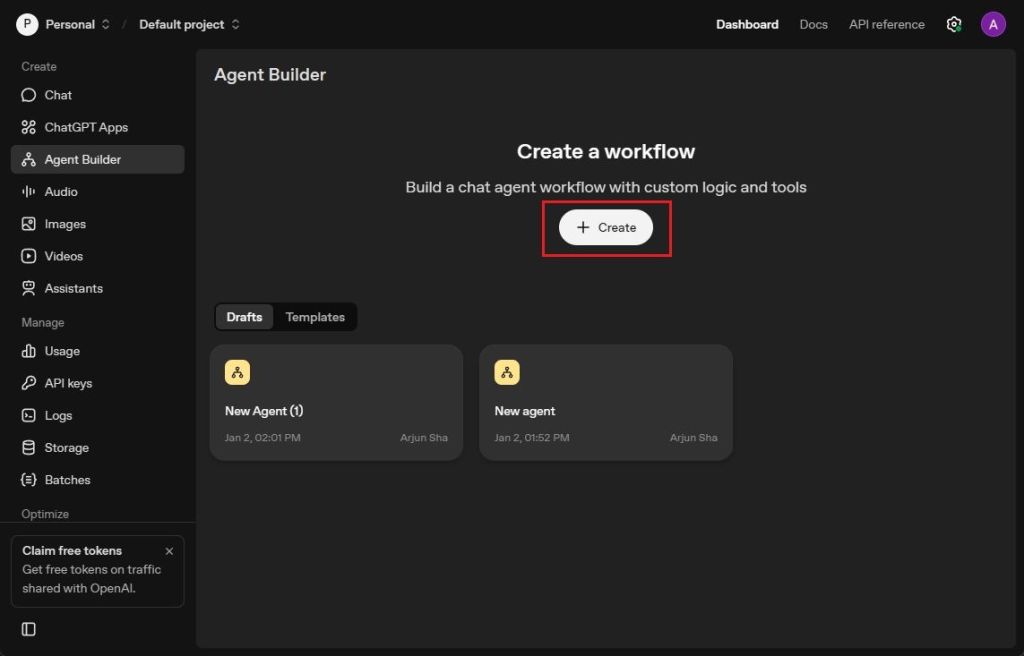Open the Docs page

813,24
